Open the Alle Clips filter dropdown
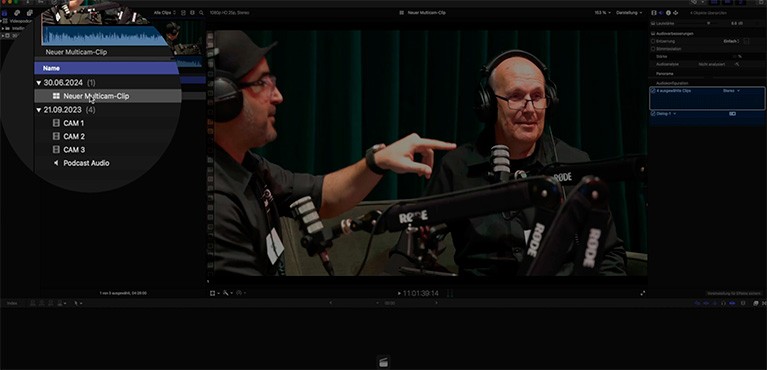 (165, 13)
